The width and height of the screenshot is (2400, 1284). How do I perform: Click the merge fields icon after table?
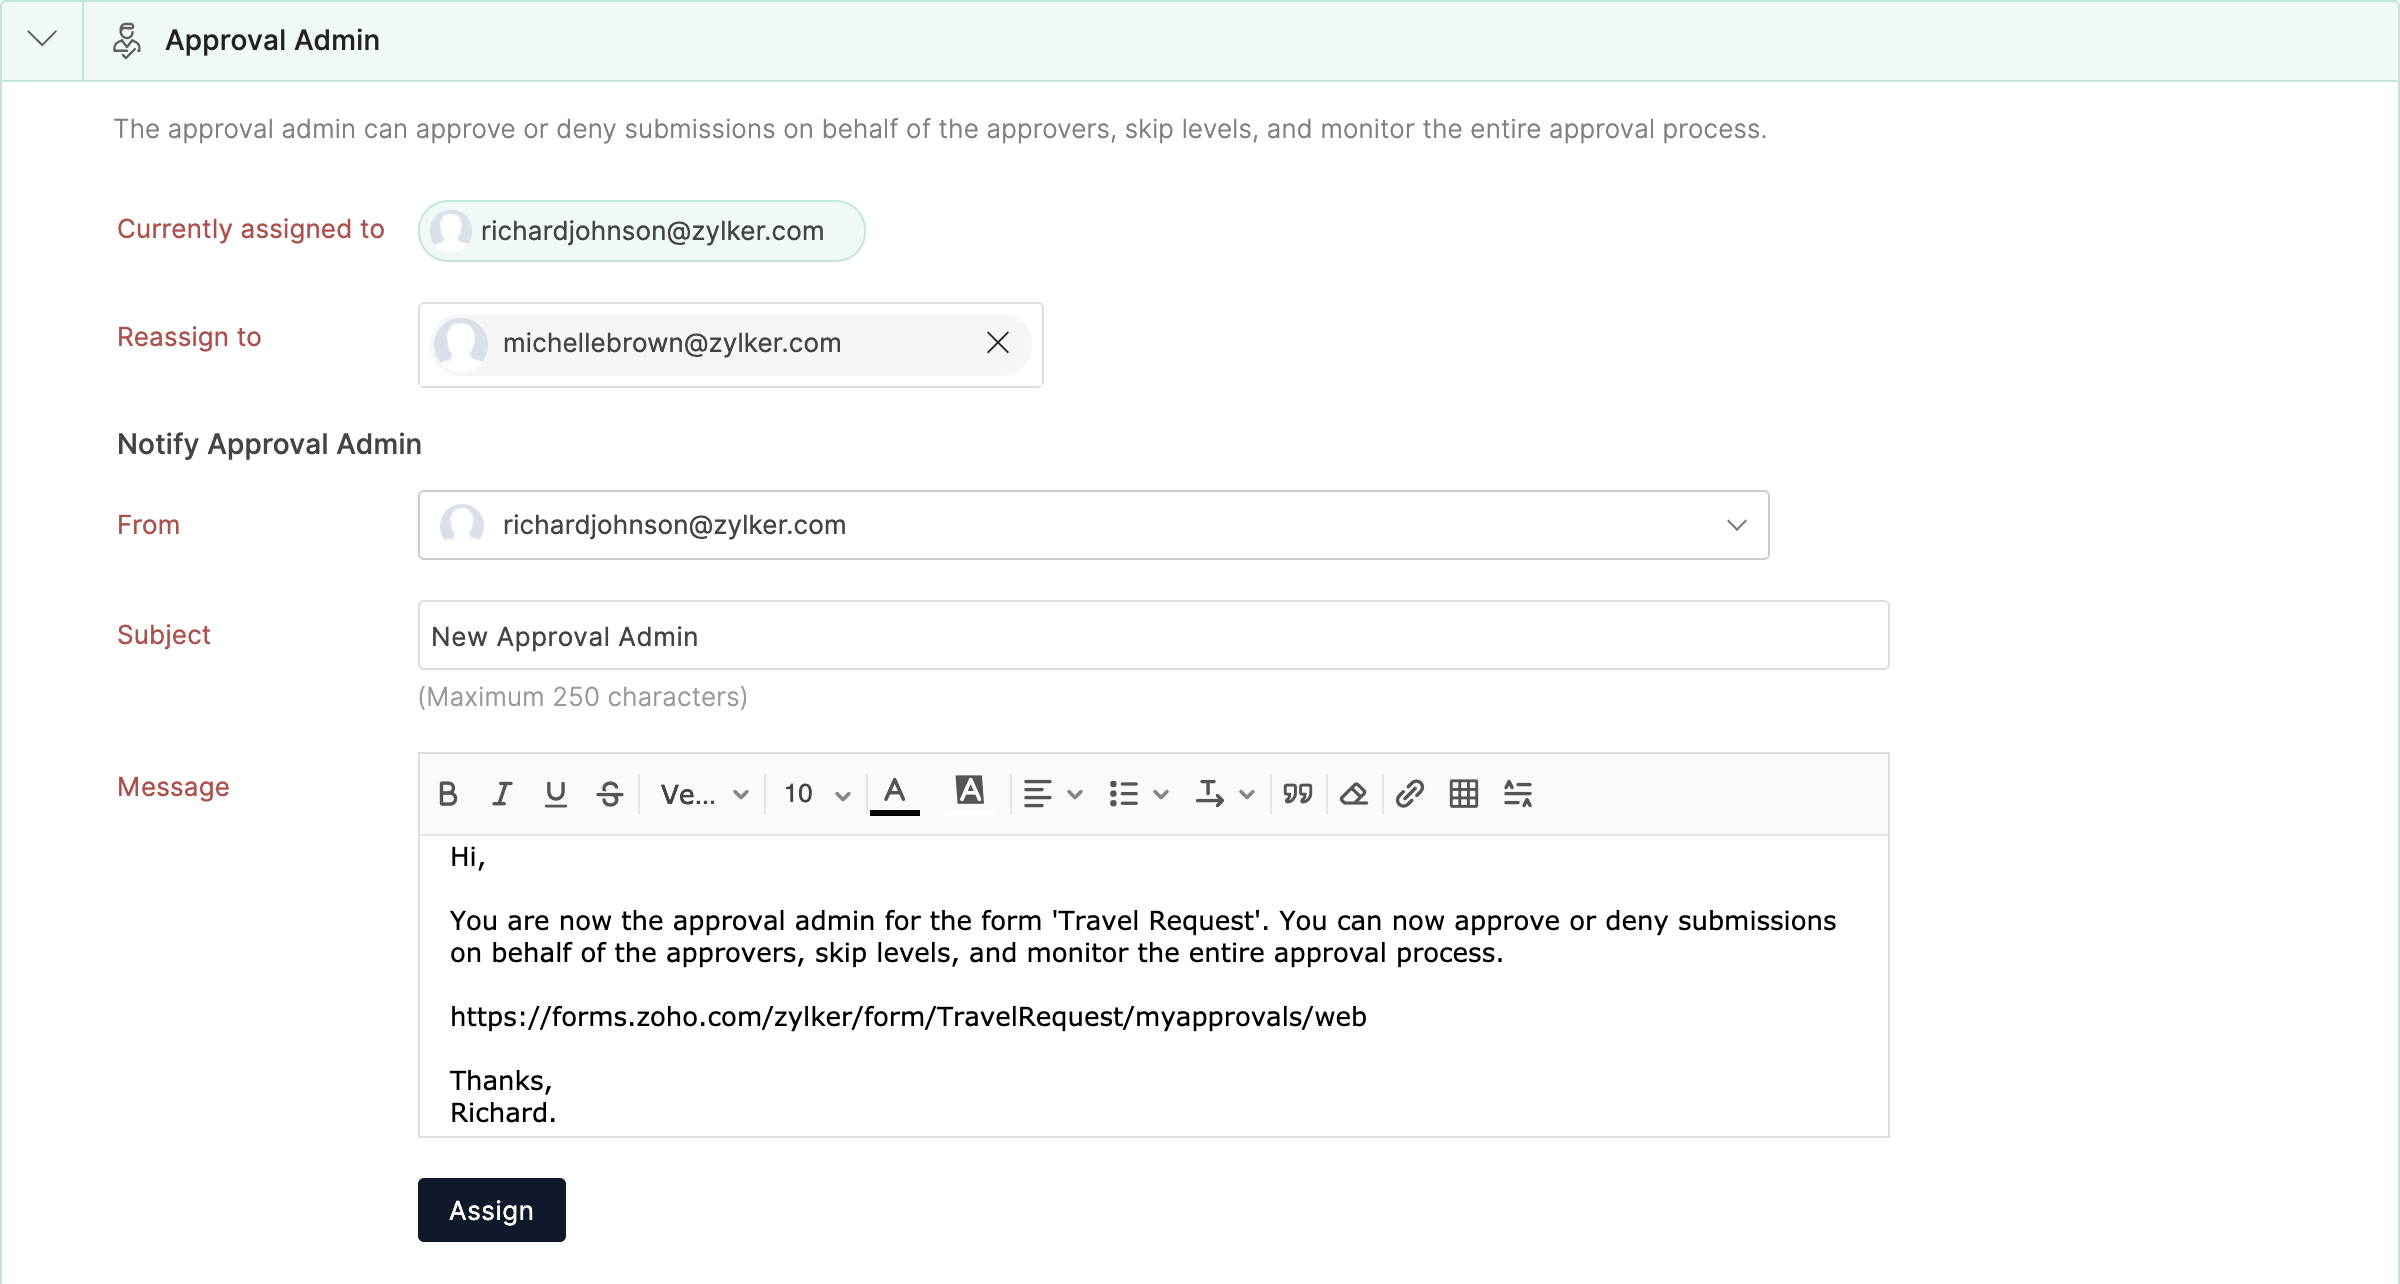pyautogui.click(x=1518, y=794)
